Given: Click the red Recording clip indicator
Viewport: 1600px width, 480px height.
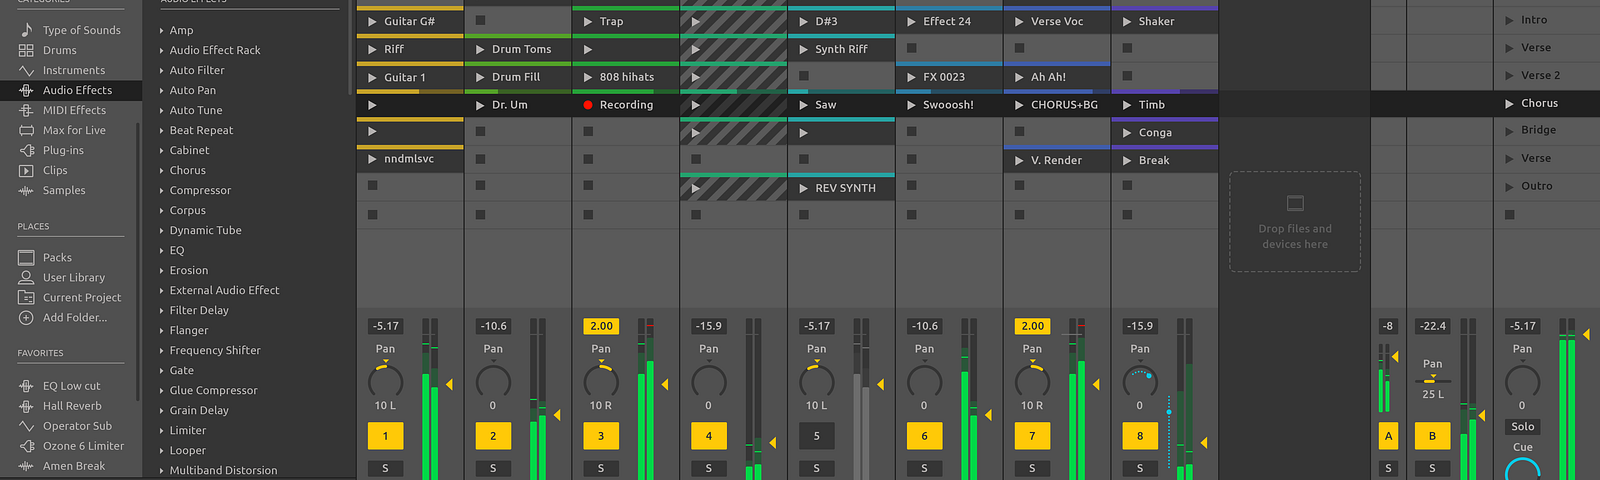Looking at the screenshot, I should (588, 105).
